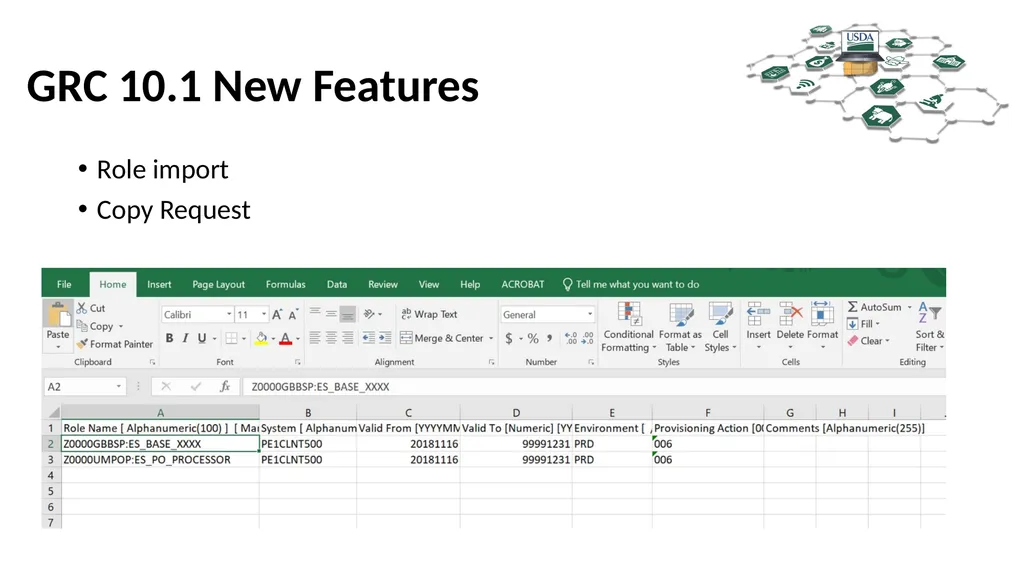Apply accounting dollar format
This screenshot has height=575, width=1024.
pos(509,338)
